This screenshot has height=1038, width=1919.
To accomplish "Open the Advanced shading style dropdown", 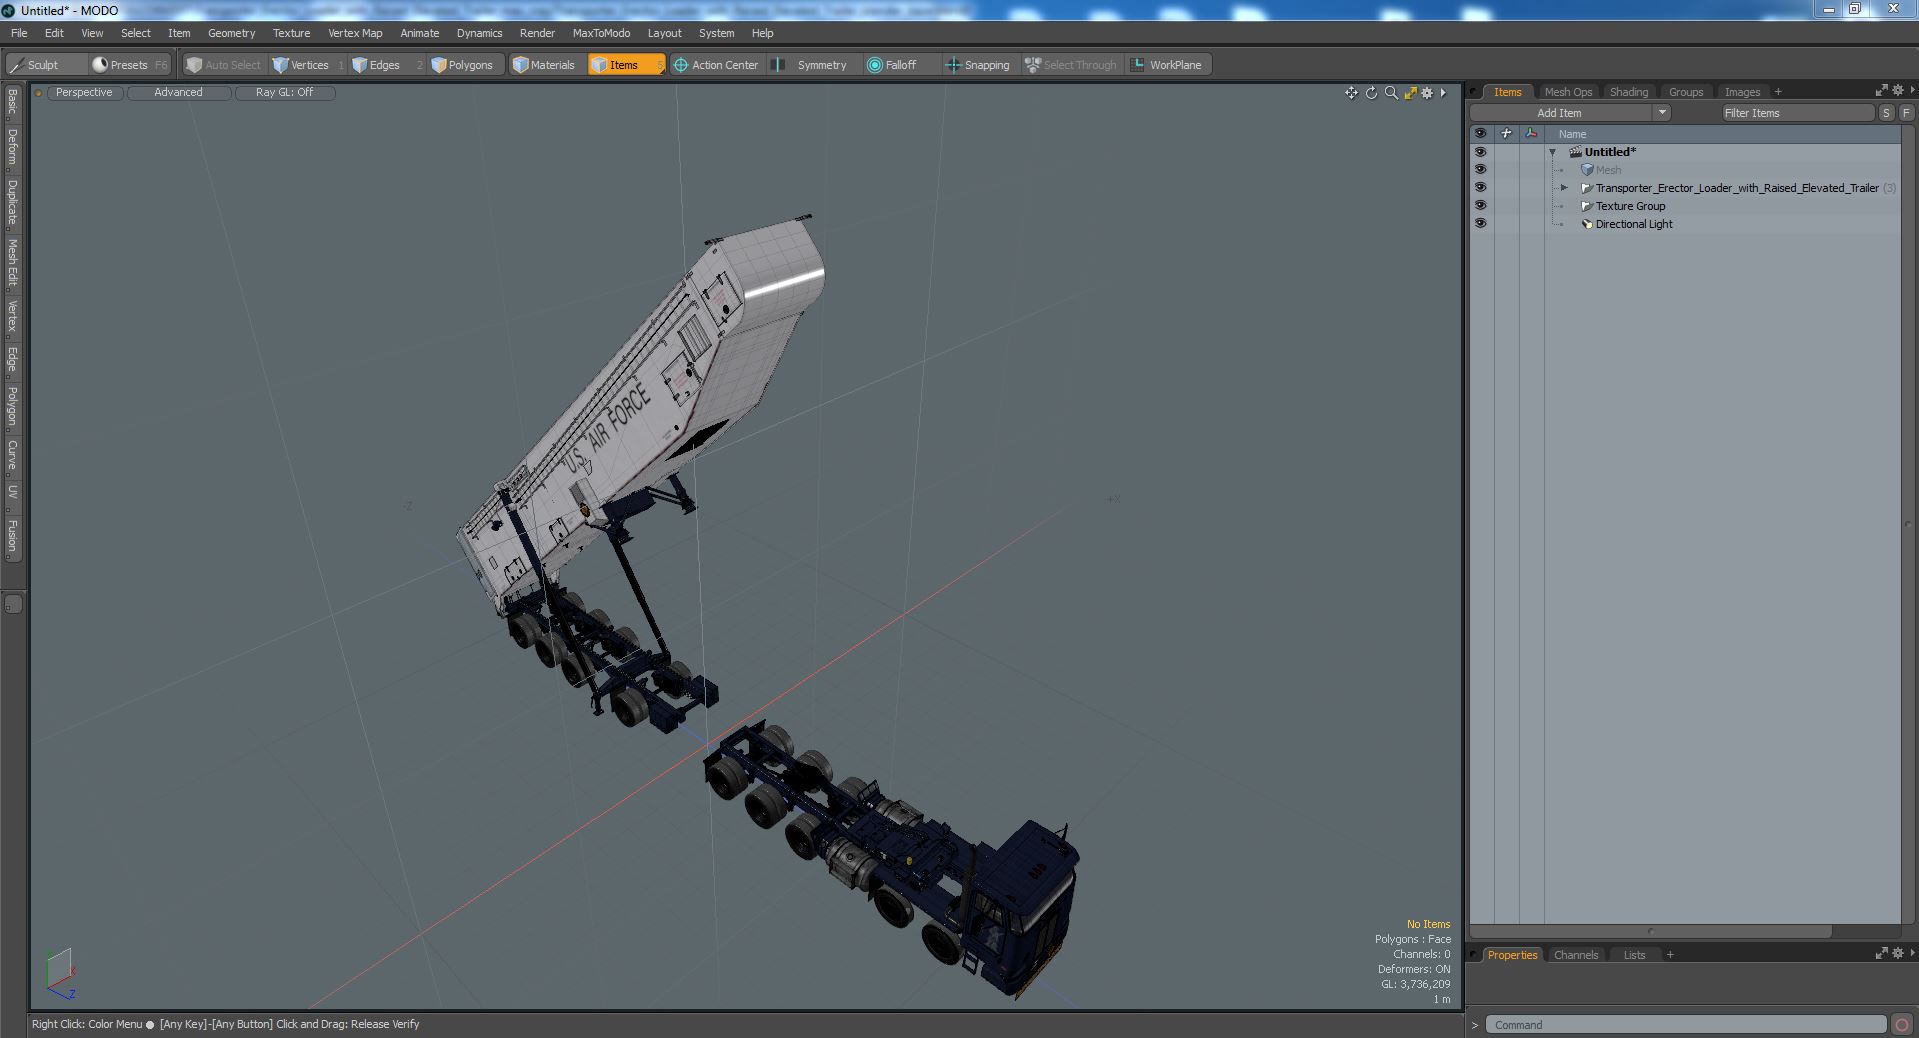I will click(178, 92).
